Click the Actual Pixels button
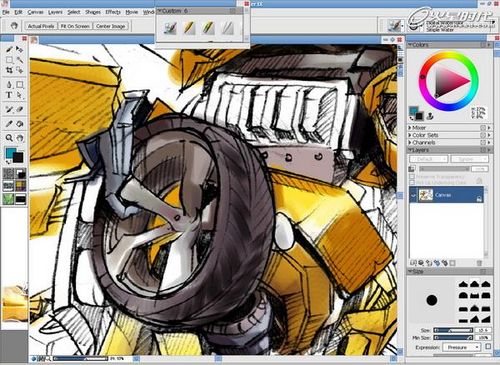 click(x=41, y=26)
